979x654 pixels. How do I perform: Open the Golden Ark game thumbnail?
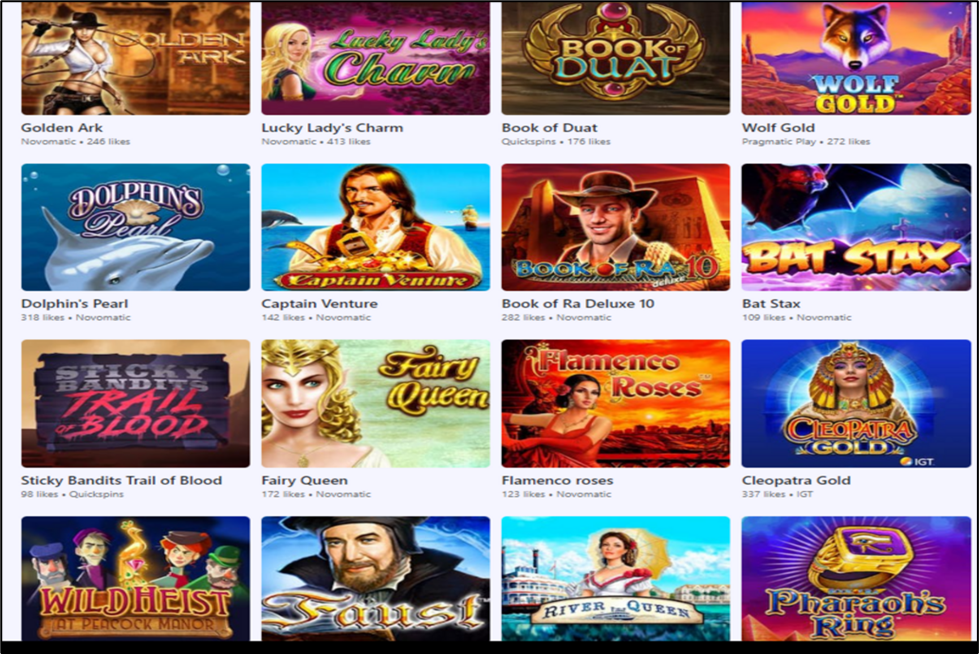[x=135, y=58]
